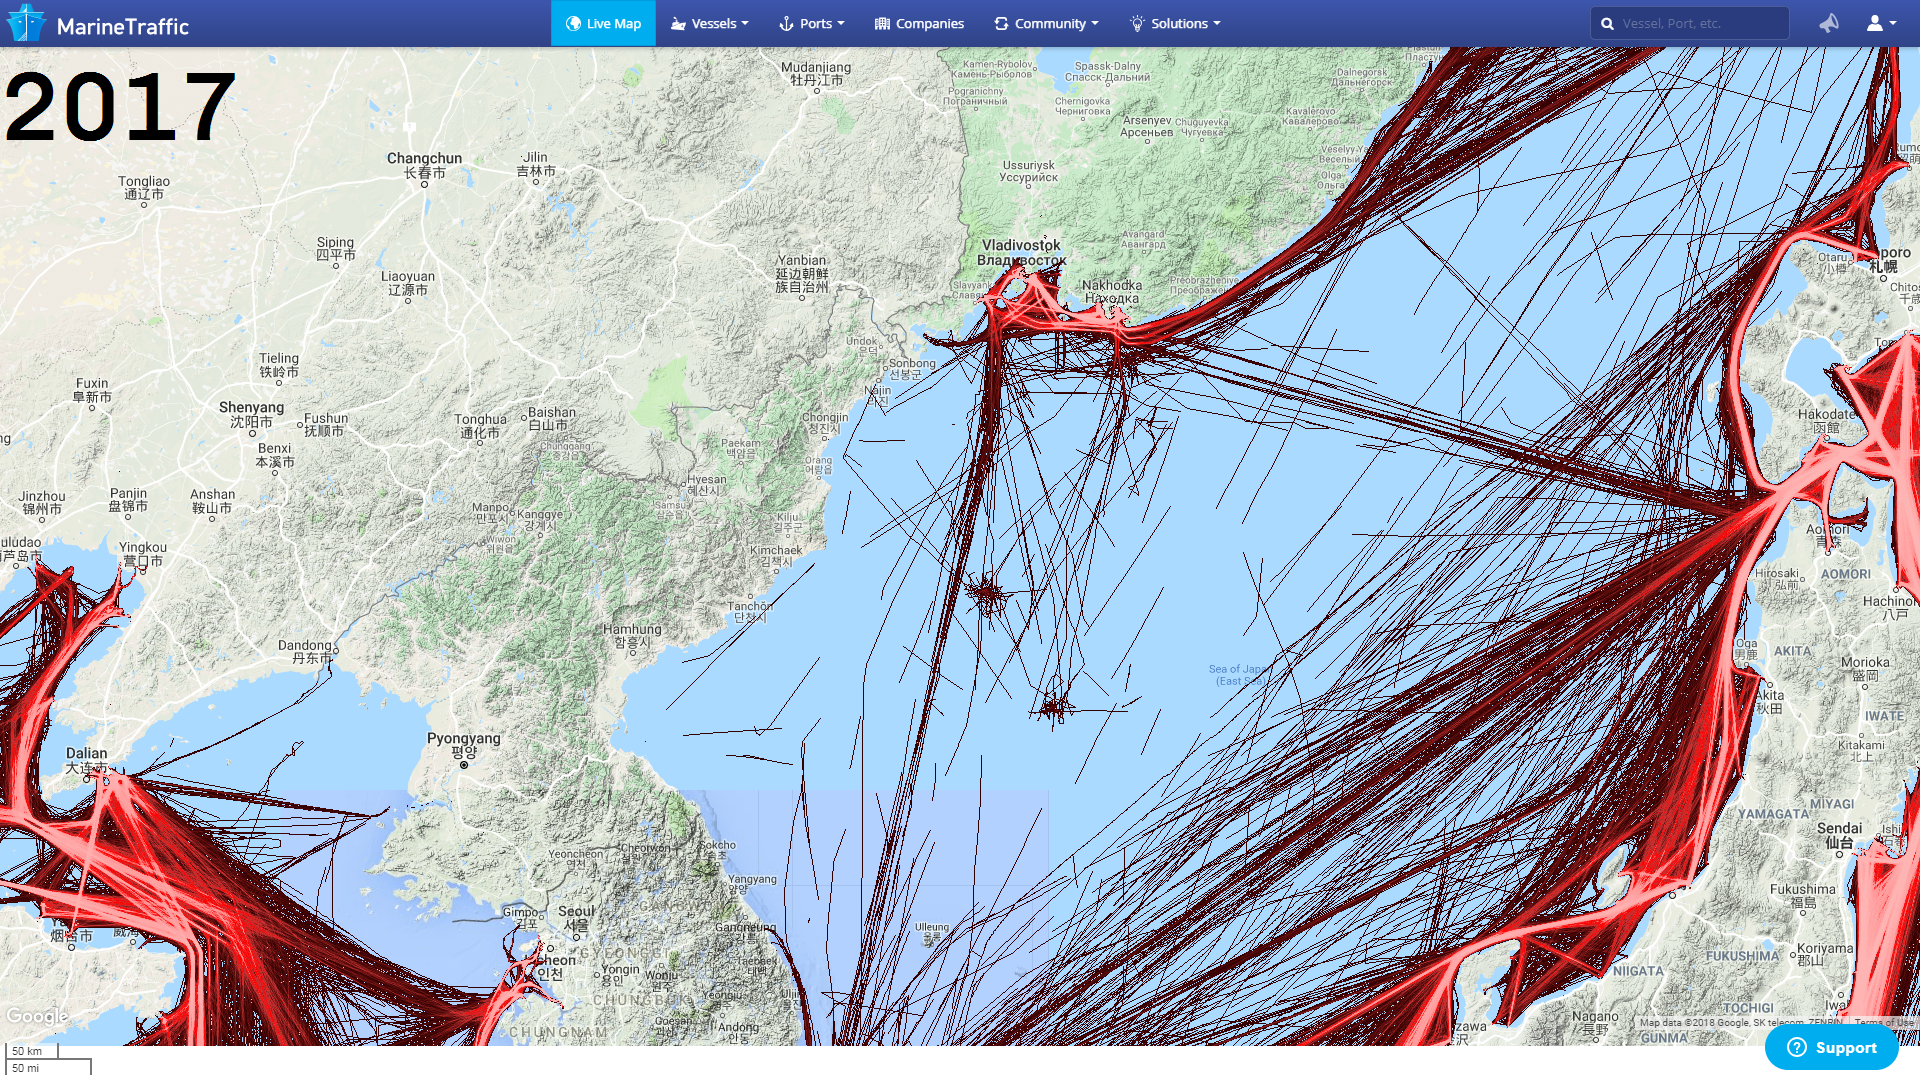1920x1080 pixels.
Task: Click the Nakhodka city label
Action: [1111, 291]
